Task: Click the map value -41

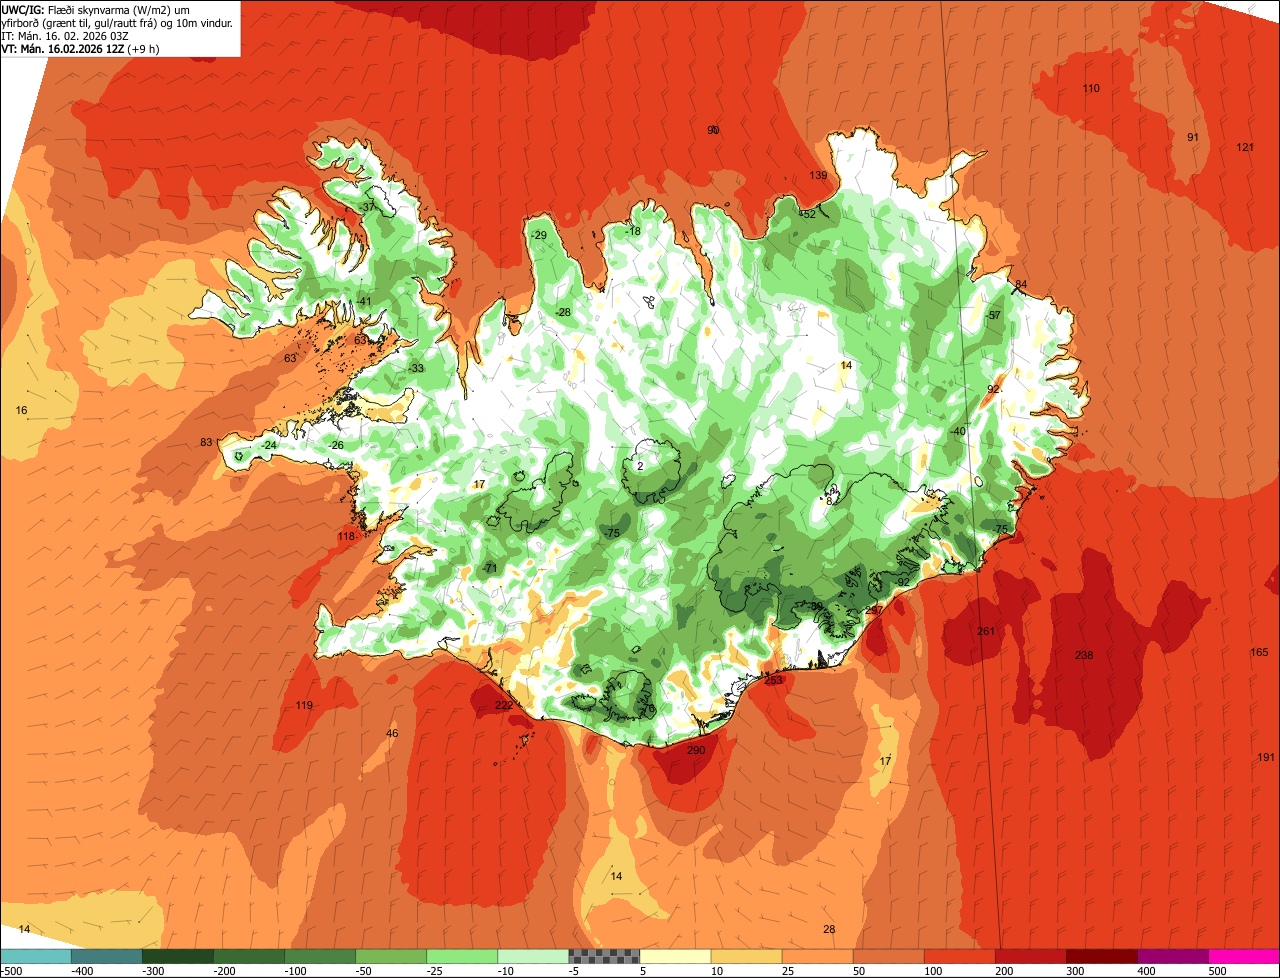Action: pos(364,302)
